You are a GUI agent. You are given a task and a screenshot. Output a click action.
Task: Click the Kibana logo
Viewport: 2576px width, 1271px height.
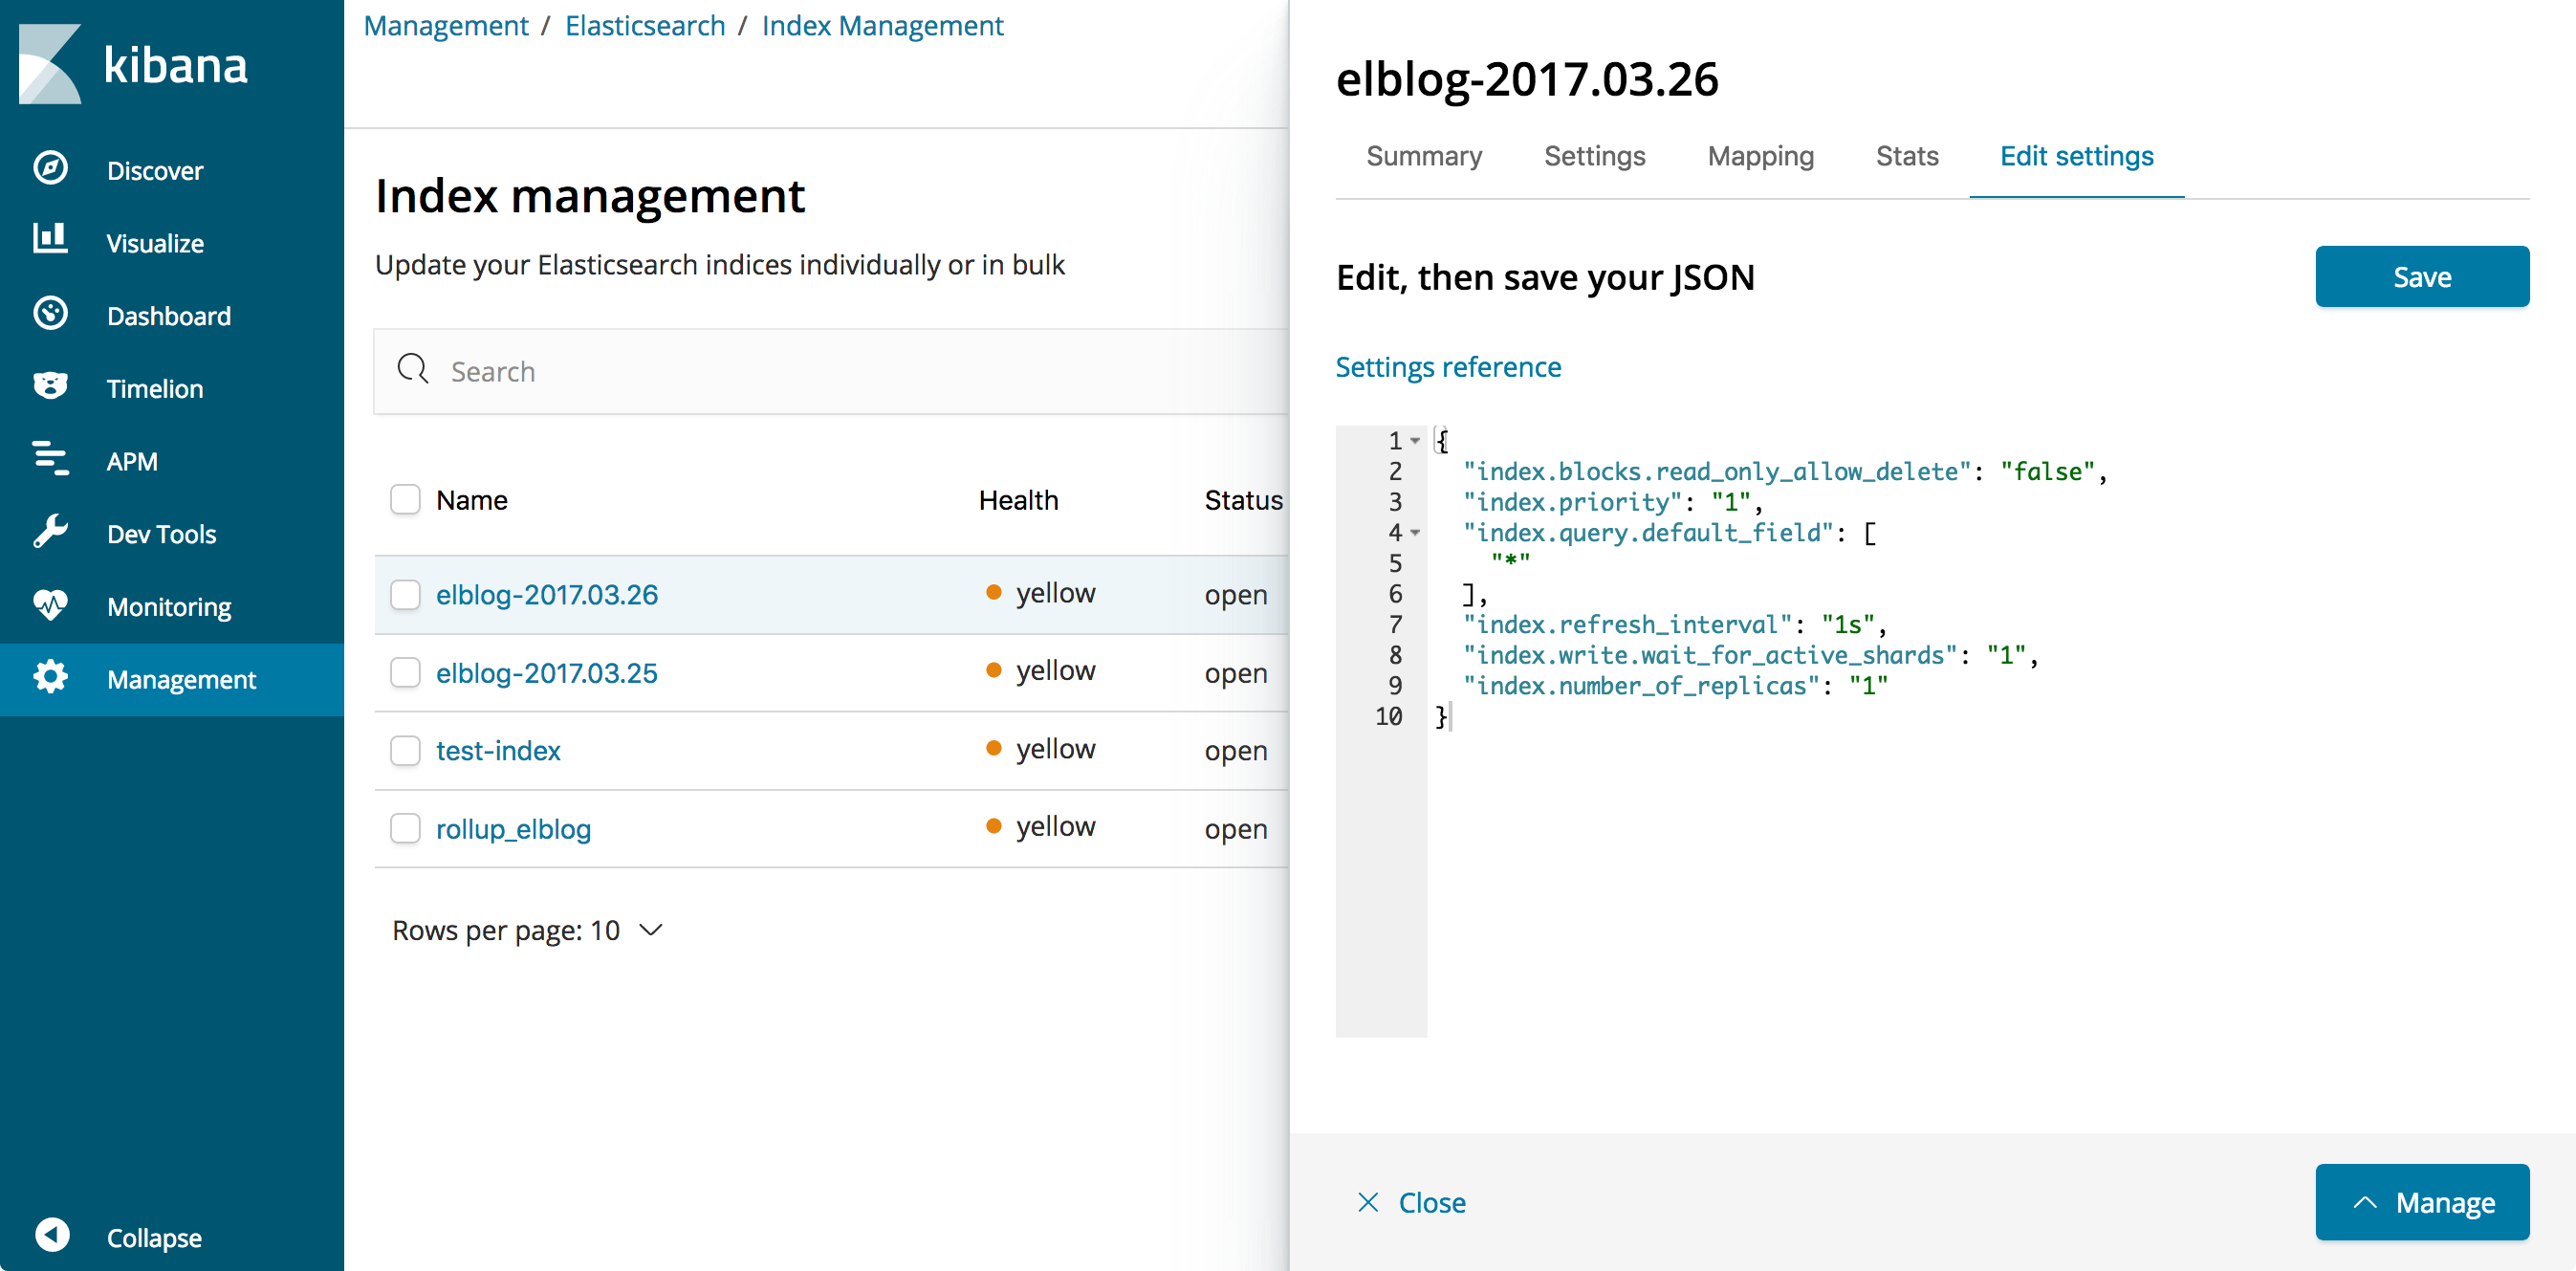tap(133, 64)
